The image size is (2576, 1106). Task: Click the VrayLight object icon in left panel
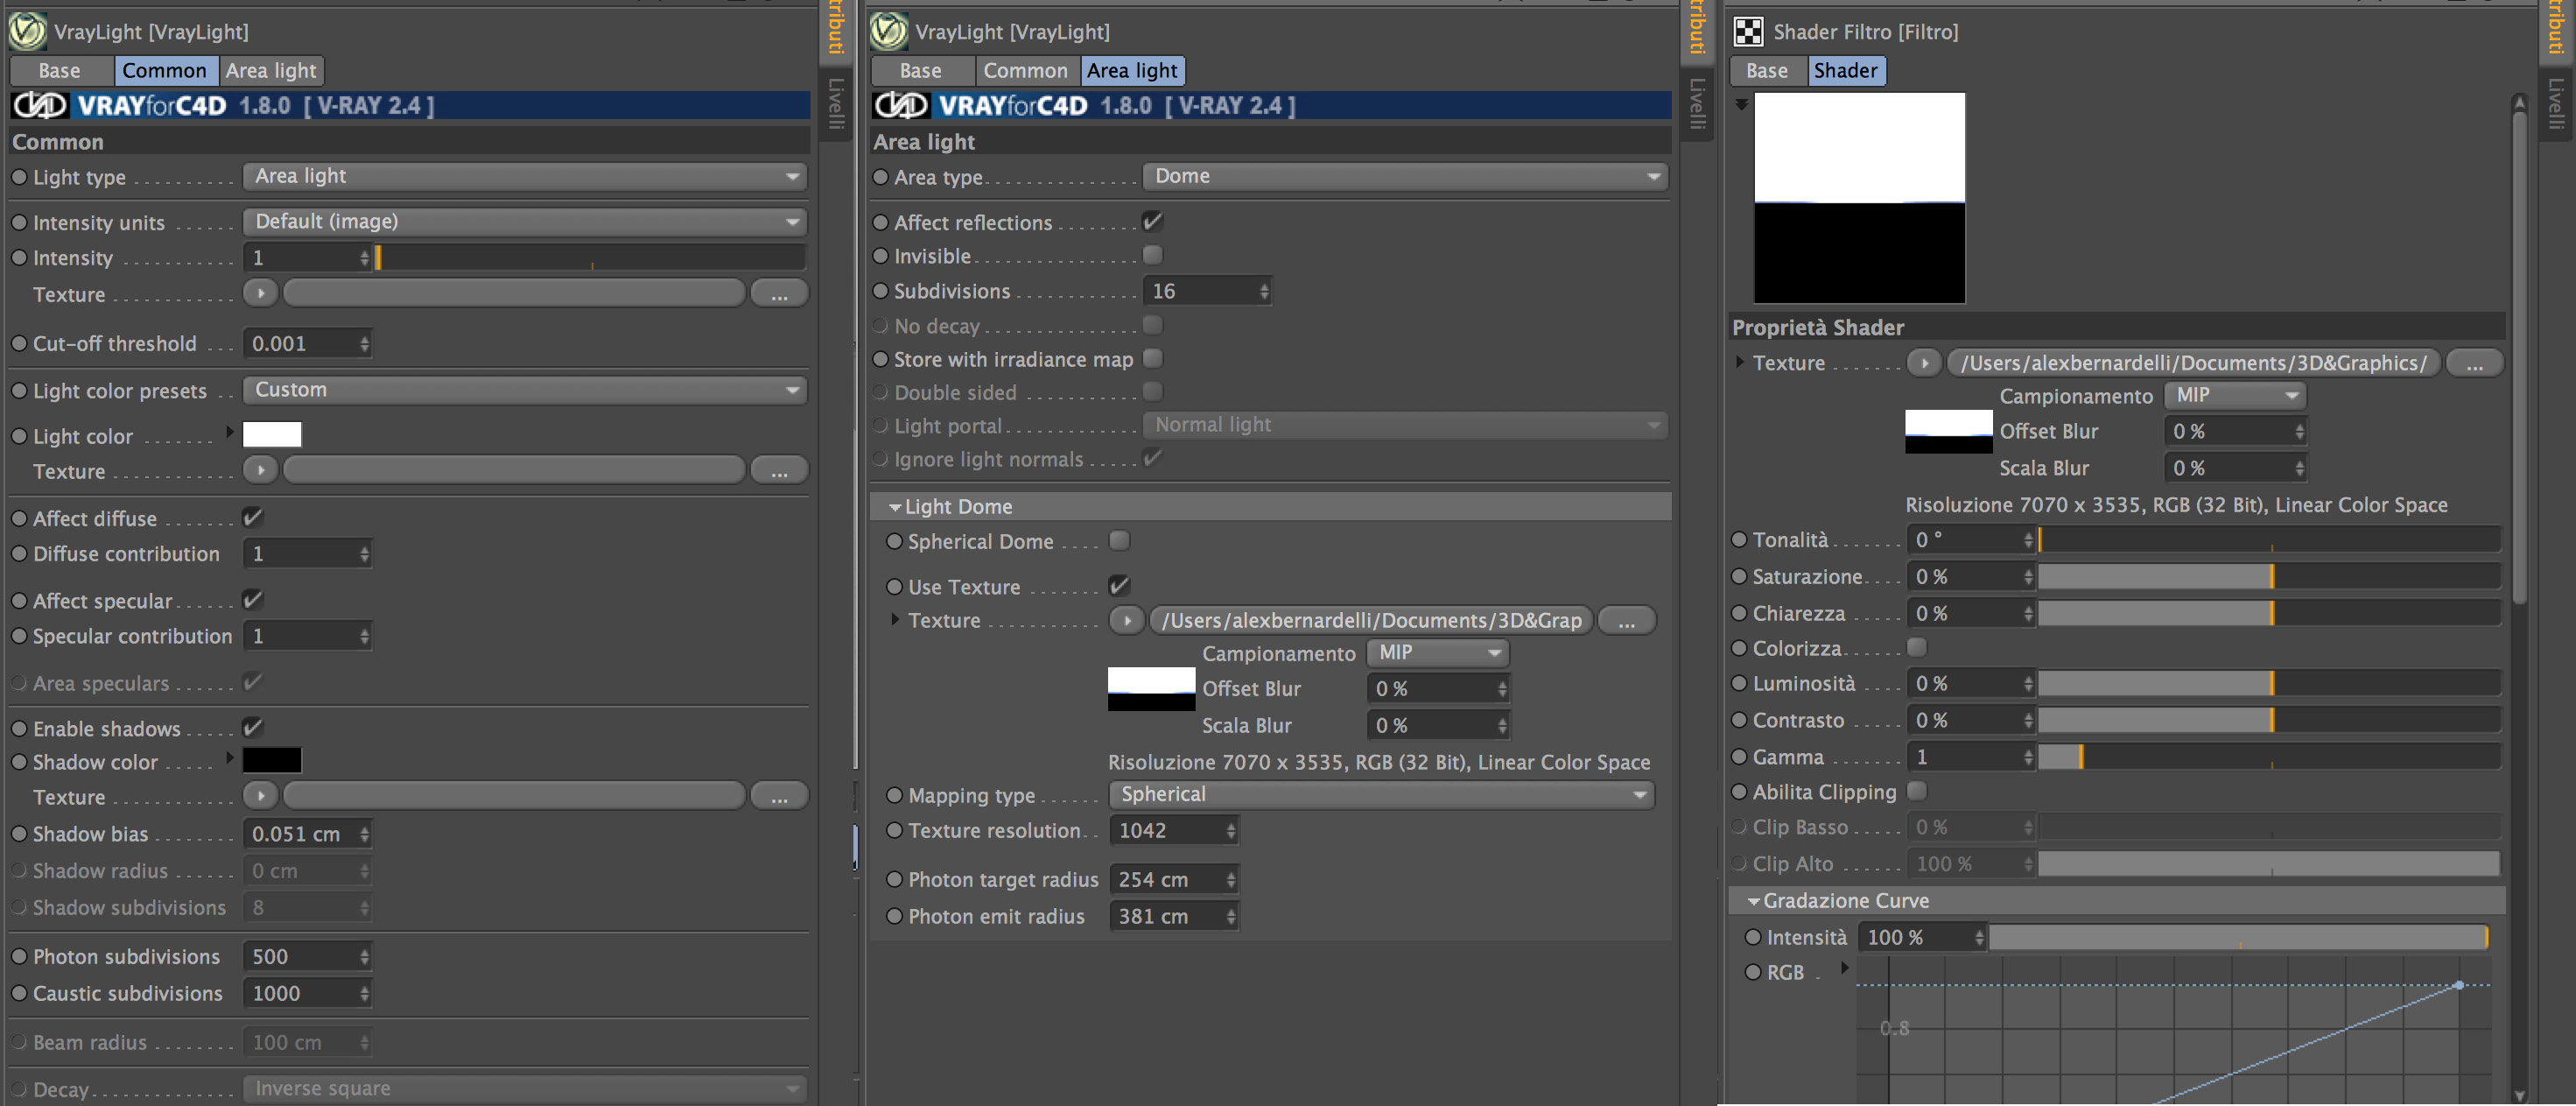(x=27, y=31)
